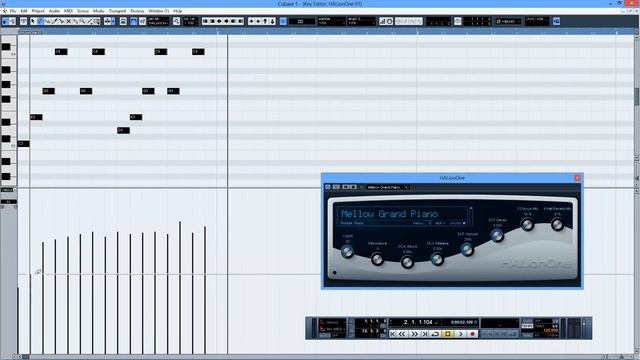Toggle Acoustic Feedback speaker button

click(13, 21)
